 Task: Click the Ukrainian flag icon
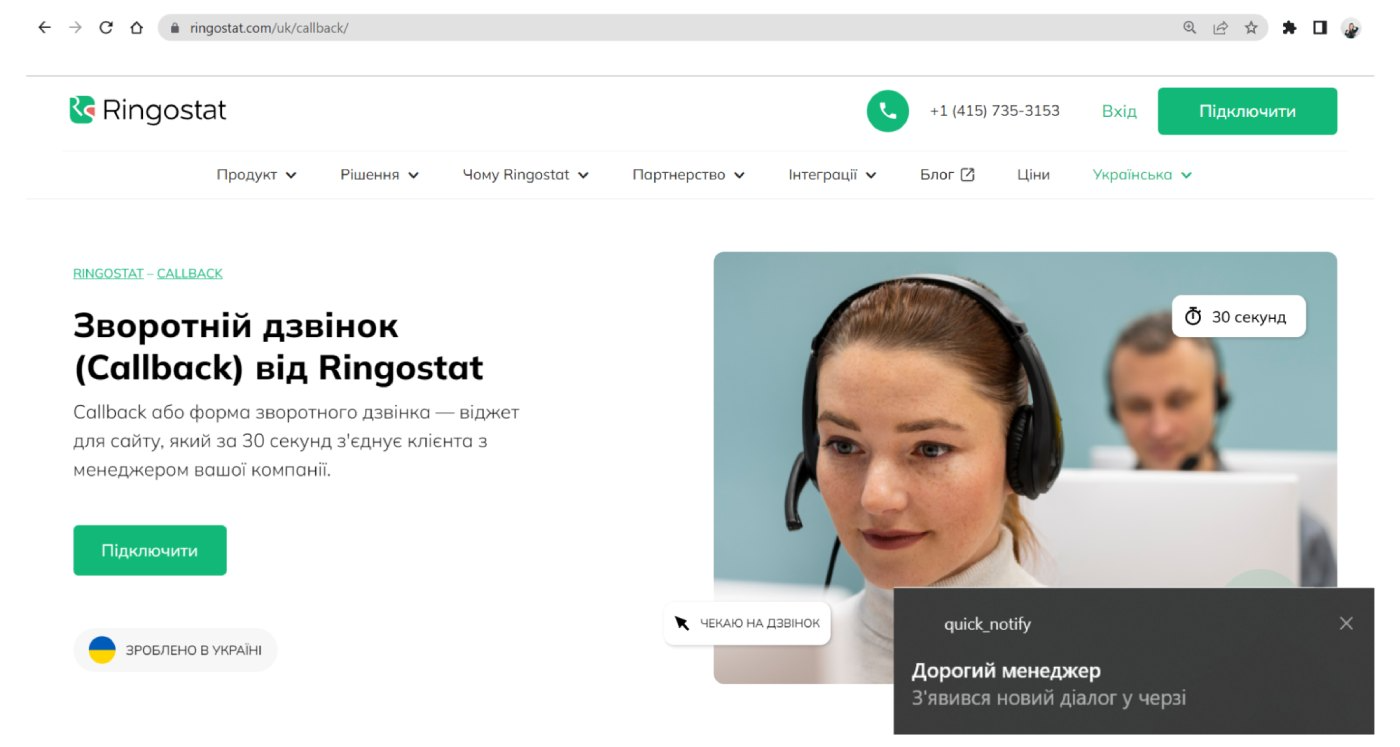click(102, 650)
